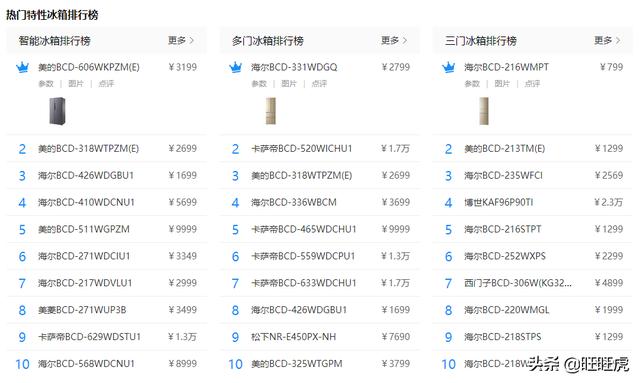Select 卡萨帝BCD-629WDSTU1 entry
This screenshot has height=383, width=640.
[x=89, y=337]
